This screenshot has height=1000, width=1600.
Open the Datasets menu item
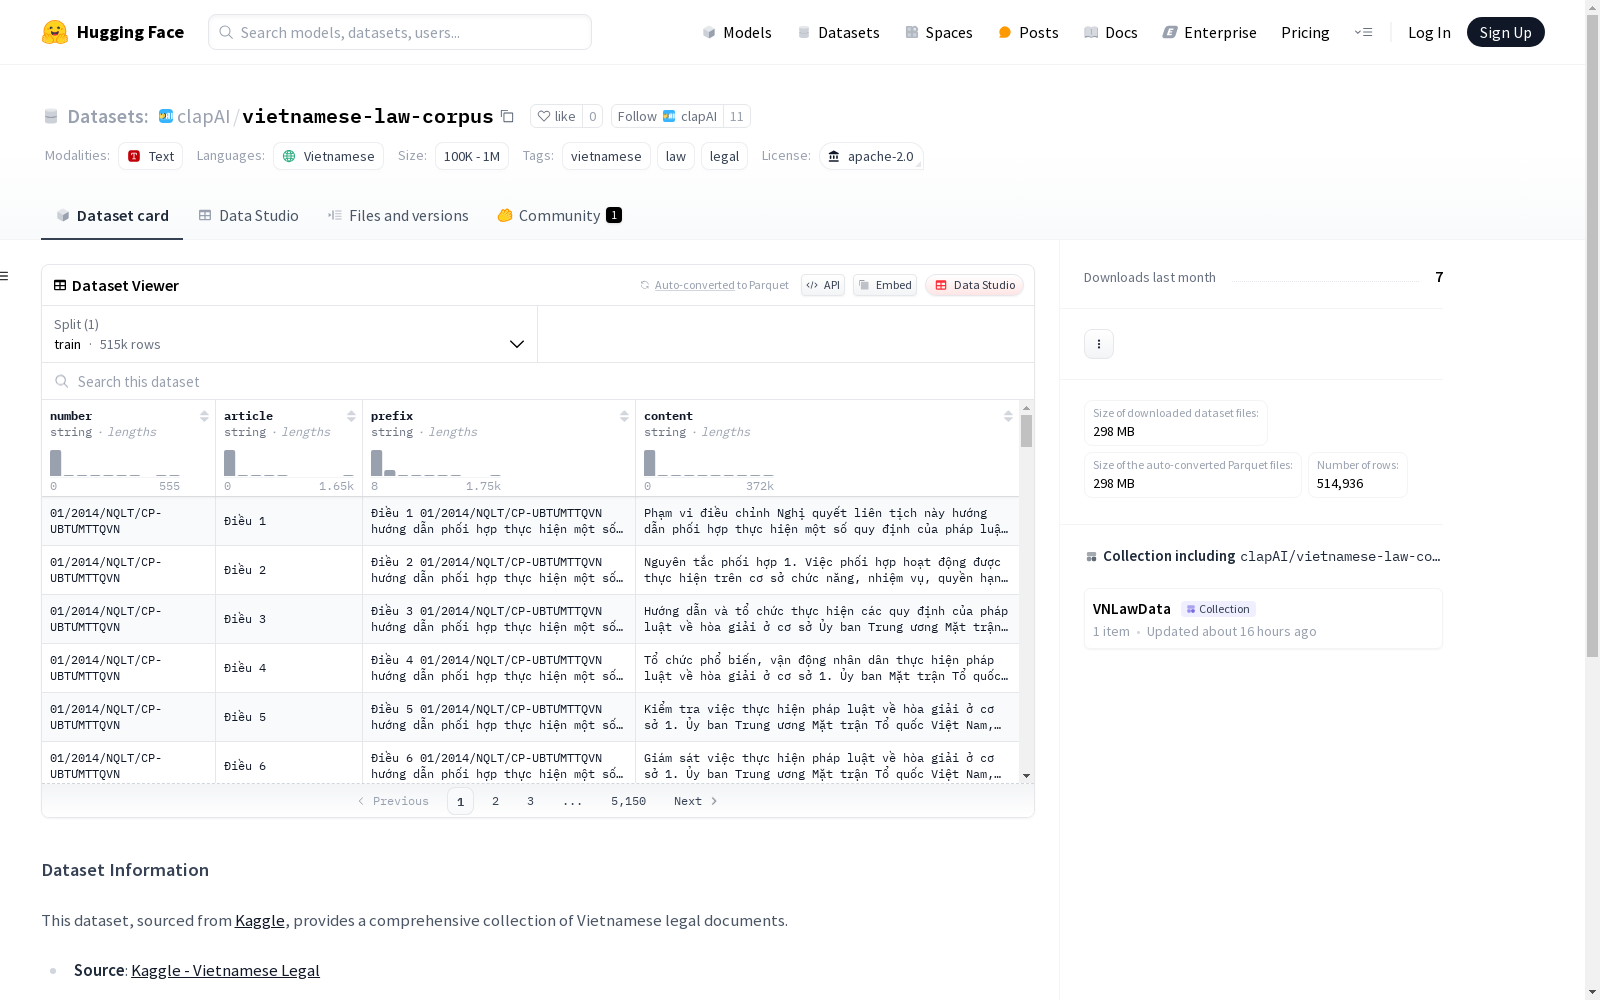pos(838,32)
